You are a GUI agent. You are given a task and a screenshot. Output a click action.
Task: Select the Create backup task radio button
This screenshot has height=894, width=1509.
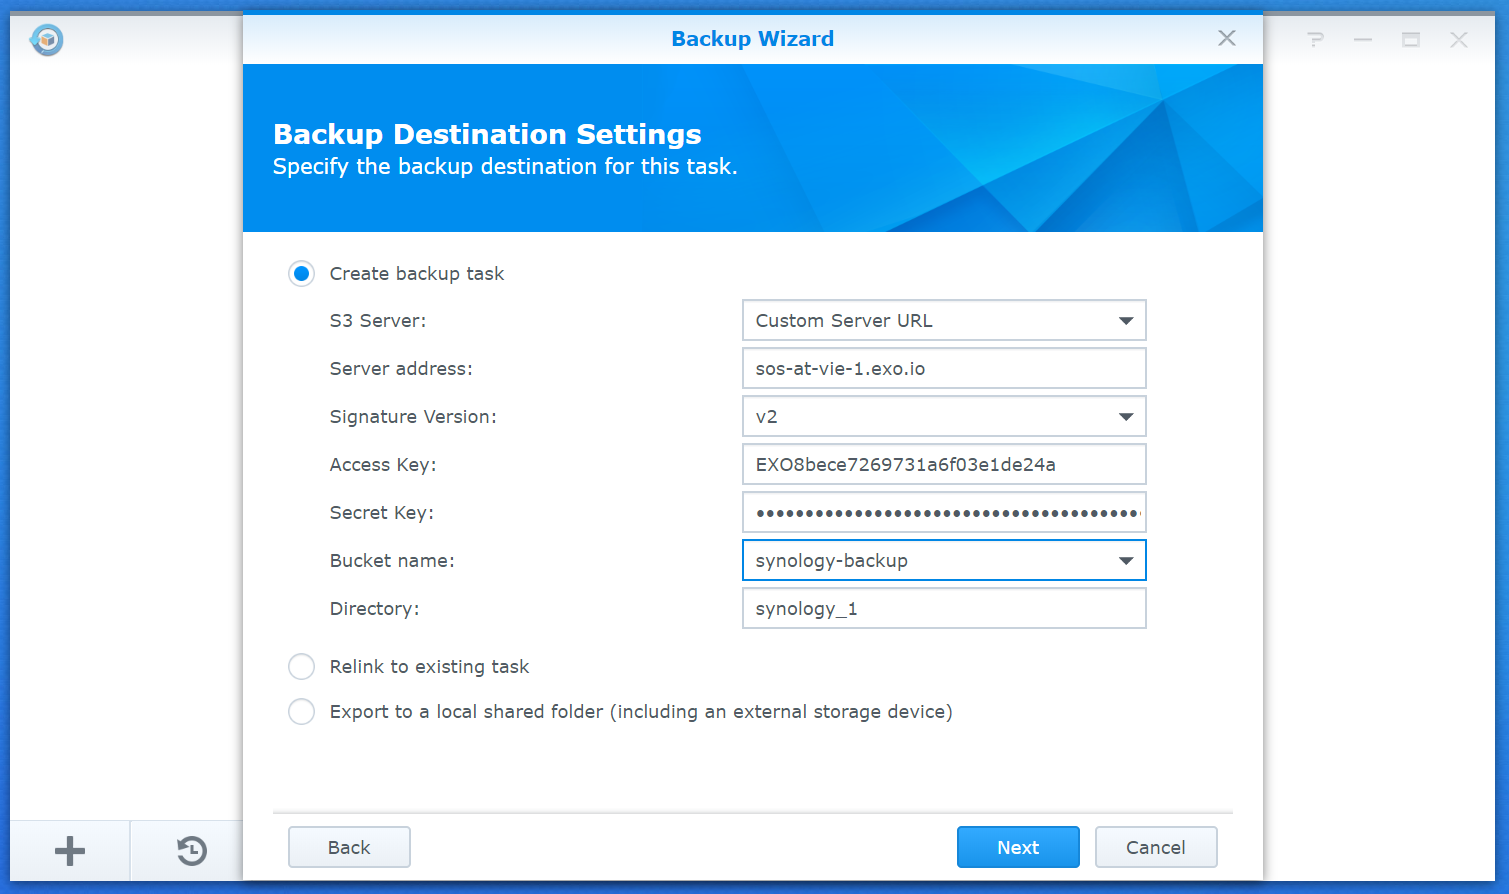[x=301, y=274]
